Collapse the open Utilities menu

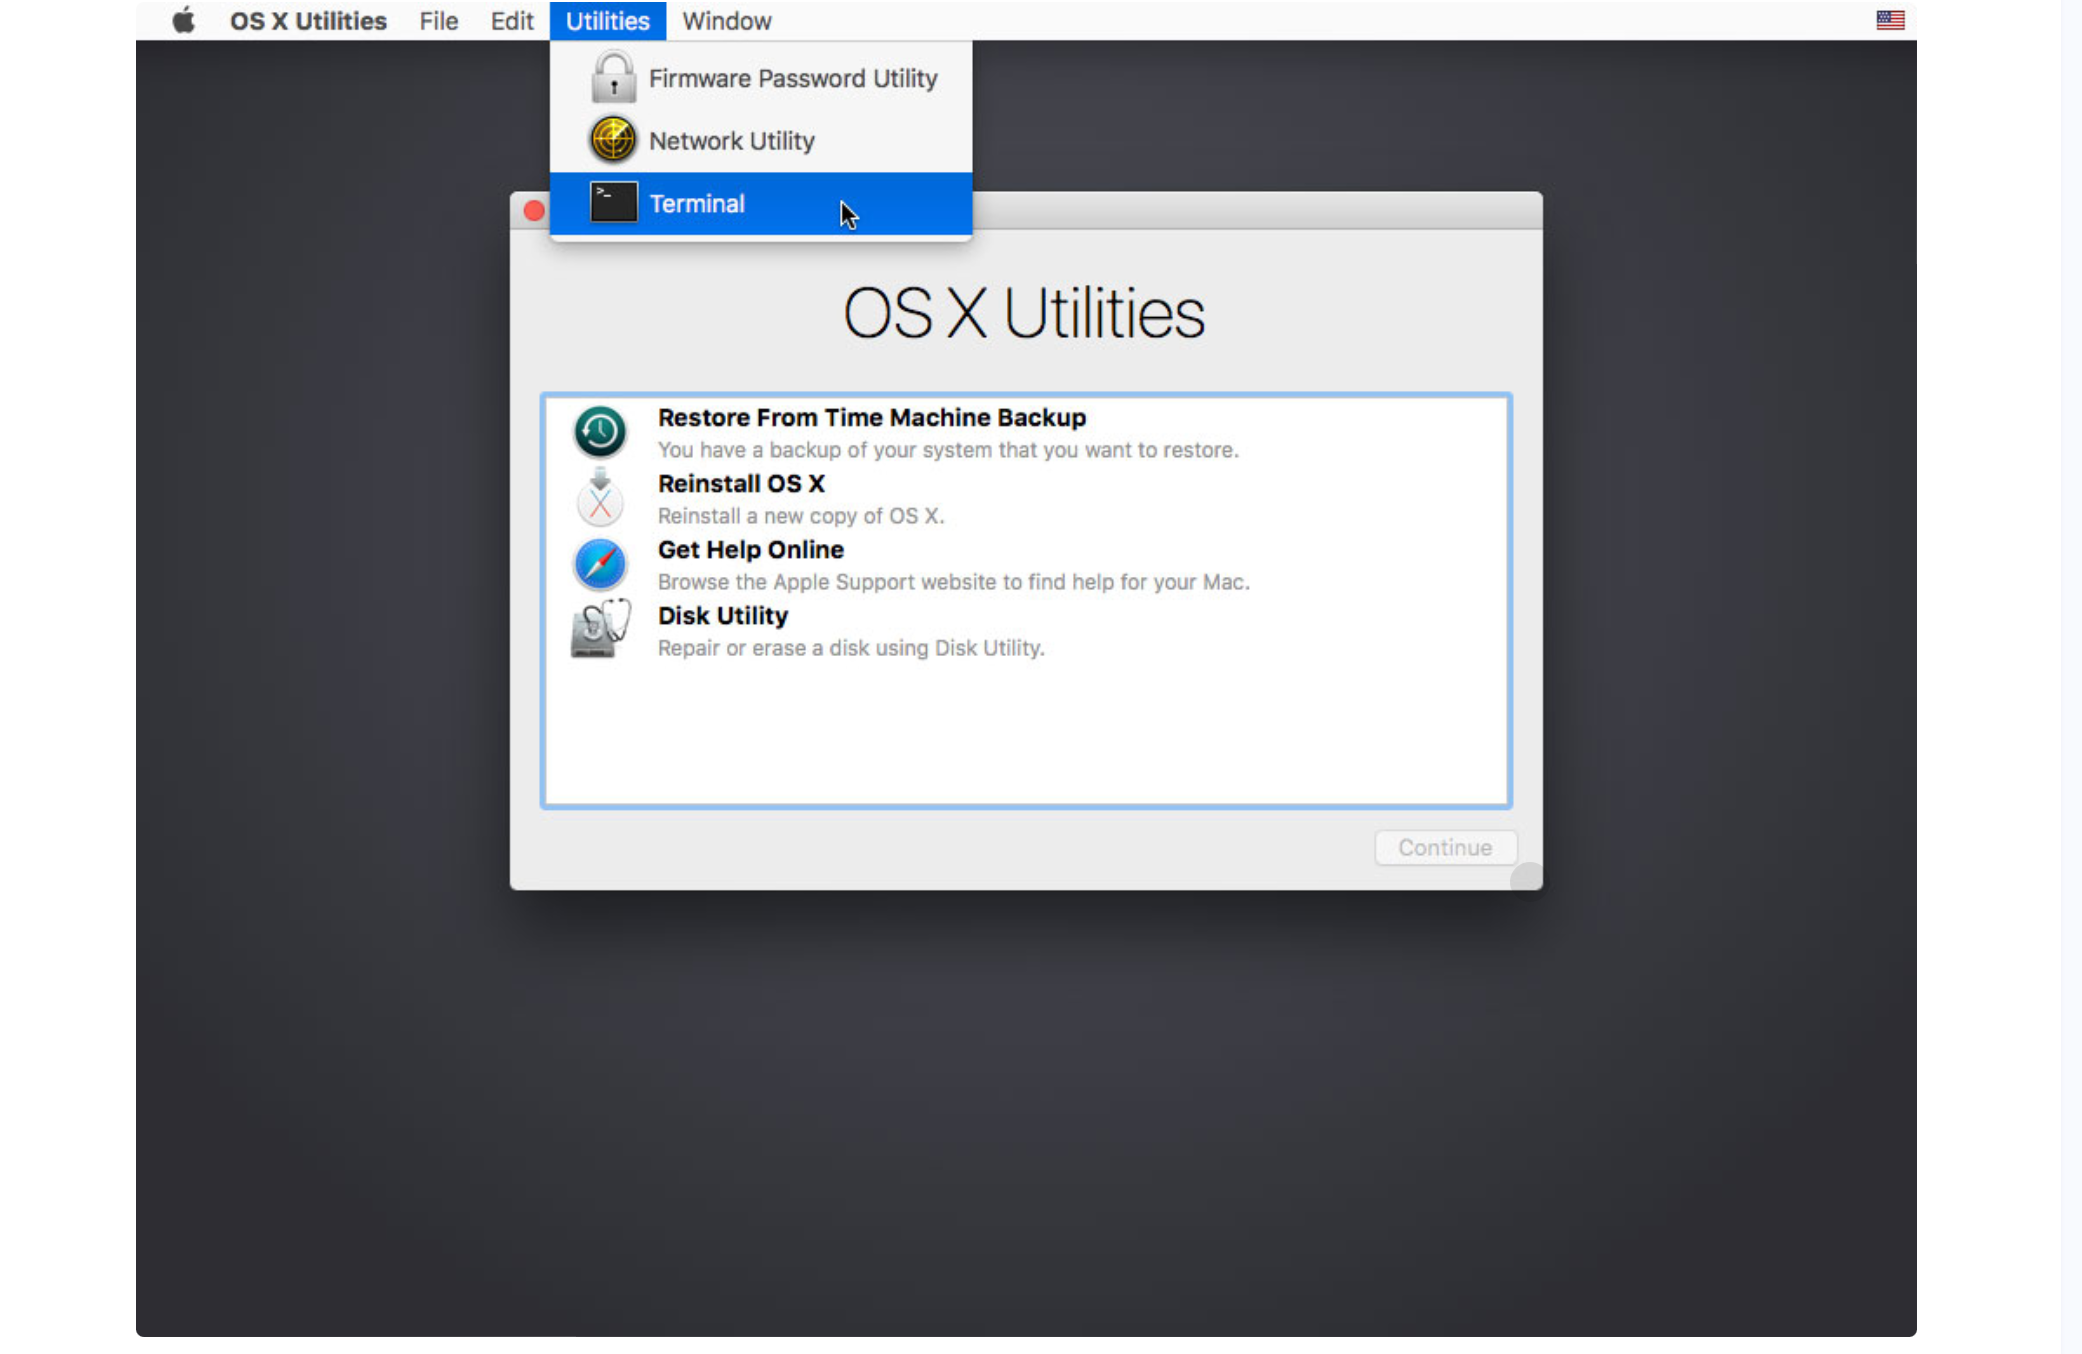(x=607, y=21)
